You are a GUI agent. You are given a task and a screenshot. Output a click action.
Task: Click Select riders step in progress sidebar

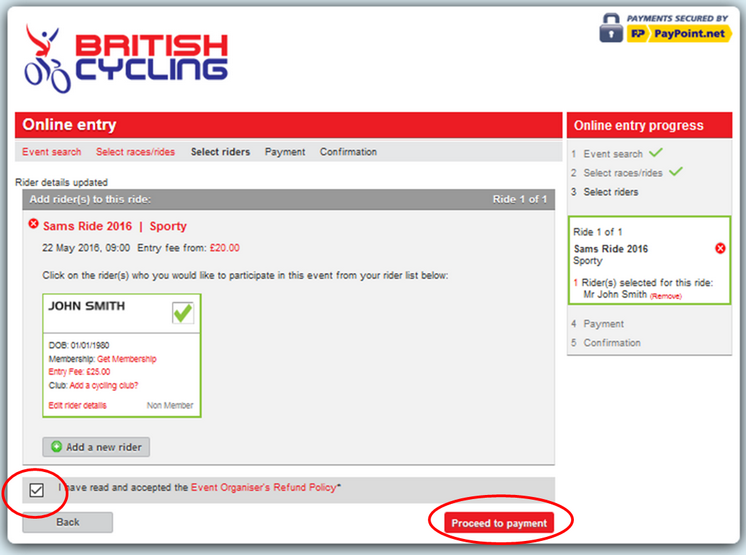point(611,192)
